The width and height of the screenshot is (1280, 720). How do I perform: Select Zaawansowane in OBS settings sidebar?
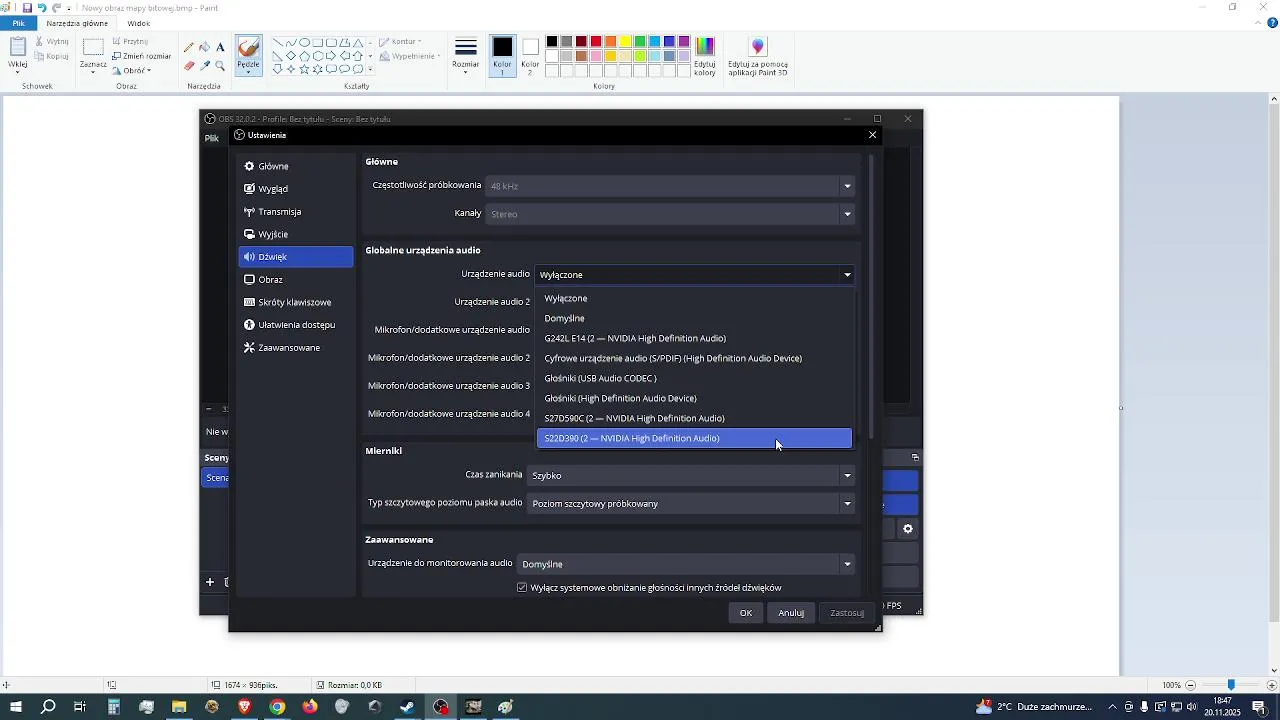pyautogui.click(x=296, y=348)
